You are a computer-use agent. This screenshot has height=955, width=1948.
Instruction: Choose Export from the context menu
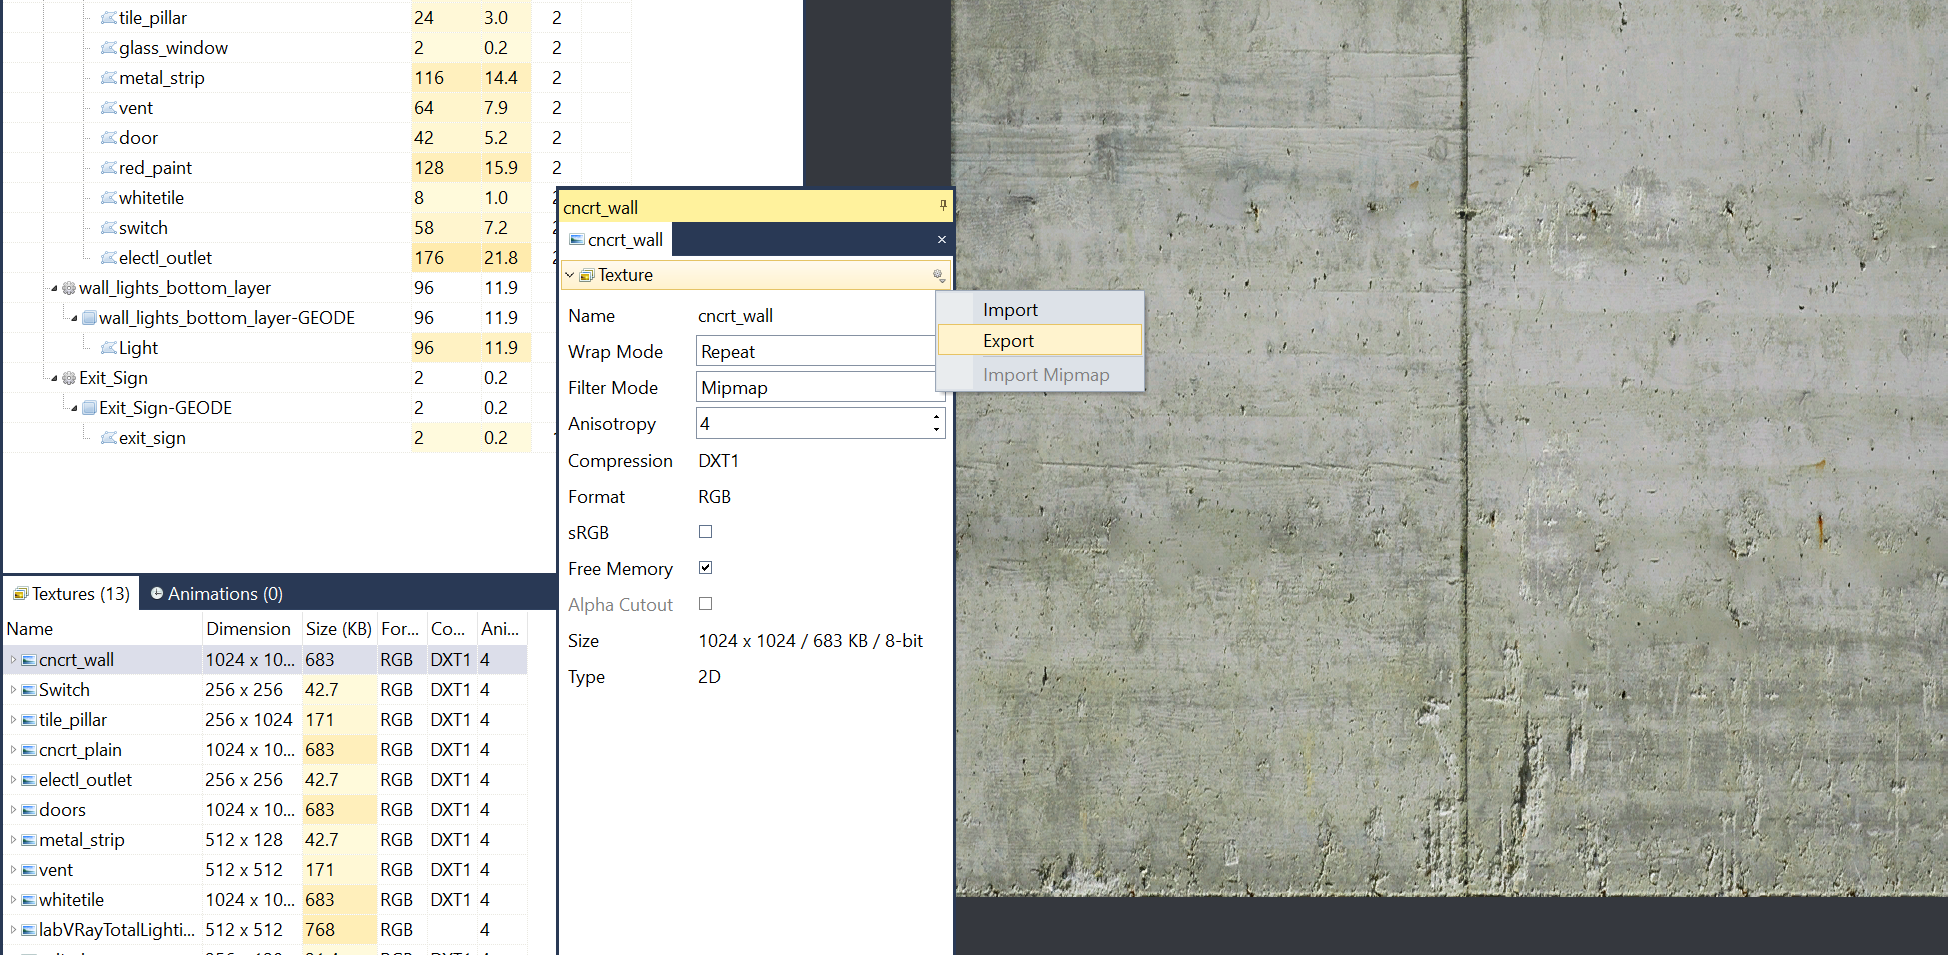coord(1008,341)
